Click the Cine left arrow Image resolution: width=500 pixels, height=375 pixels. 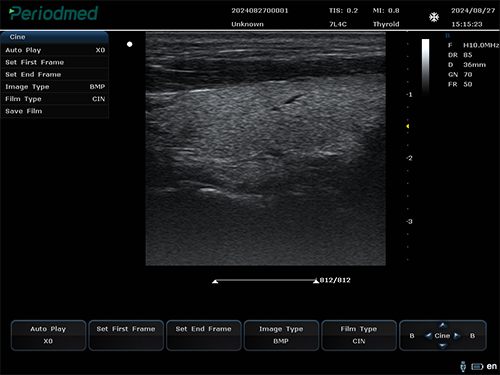(x=428, y=336)
